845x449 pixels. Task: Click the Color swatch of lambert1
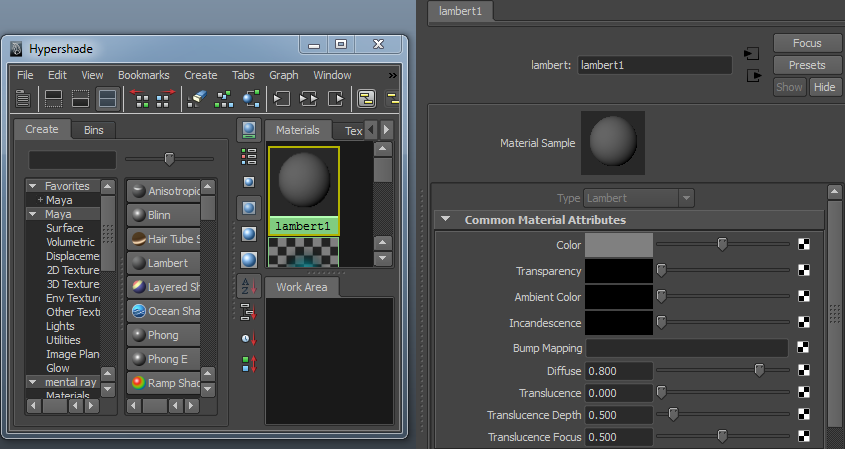point(618,244)
